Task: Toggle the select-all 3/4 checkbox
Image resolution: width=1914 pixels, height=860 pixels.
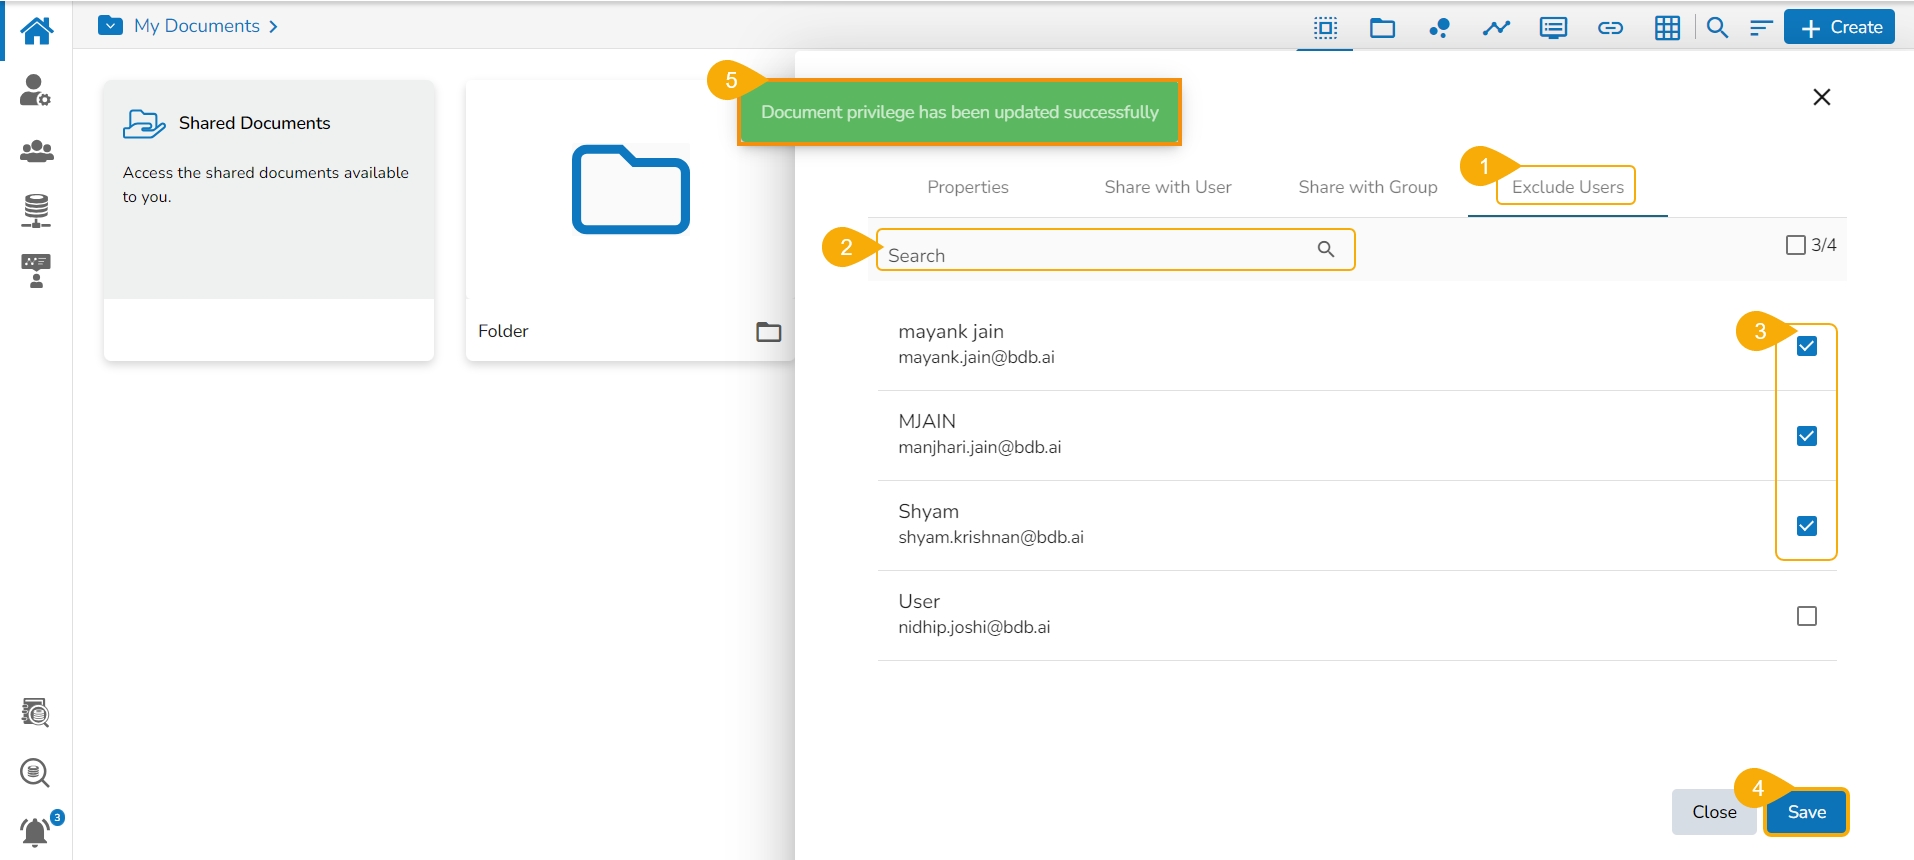Action: point(1795,245)
